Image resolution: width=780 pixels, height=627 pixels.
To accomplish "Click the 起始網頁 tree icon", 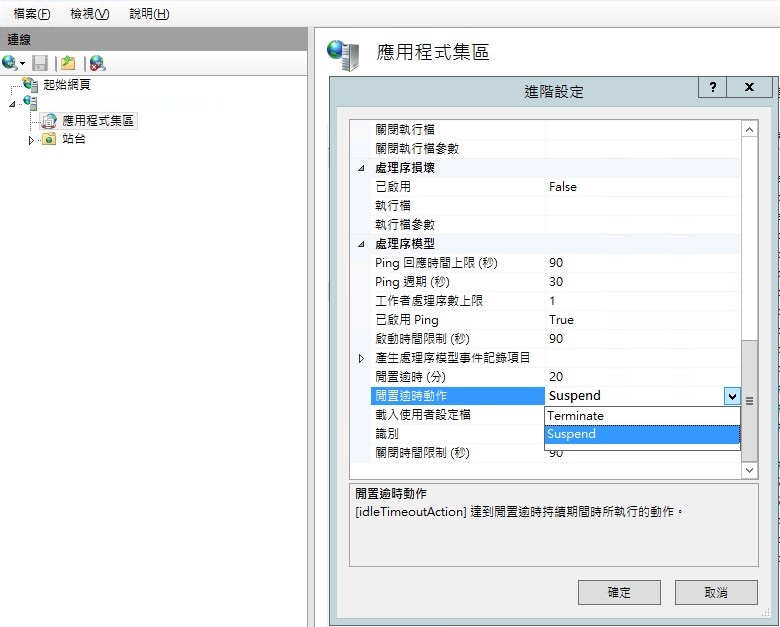I will click(31, 85).
